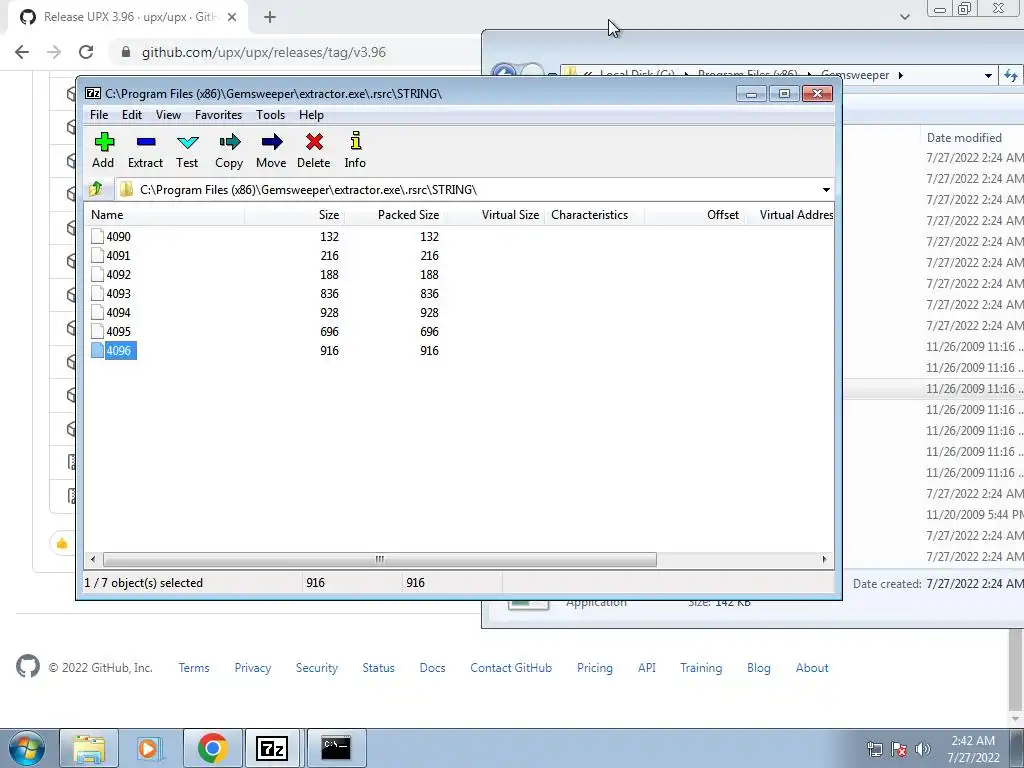The image size is (1024, 768).
Task: Delete the selected entry with the red X
Action: coord(313,151)
